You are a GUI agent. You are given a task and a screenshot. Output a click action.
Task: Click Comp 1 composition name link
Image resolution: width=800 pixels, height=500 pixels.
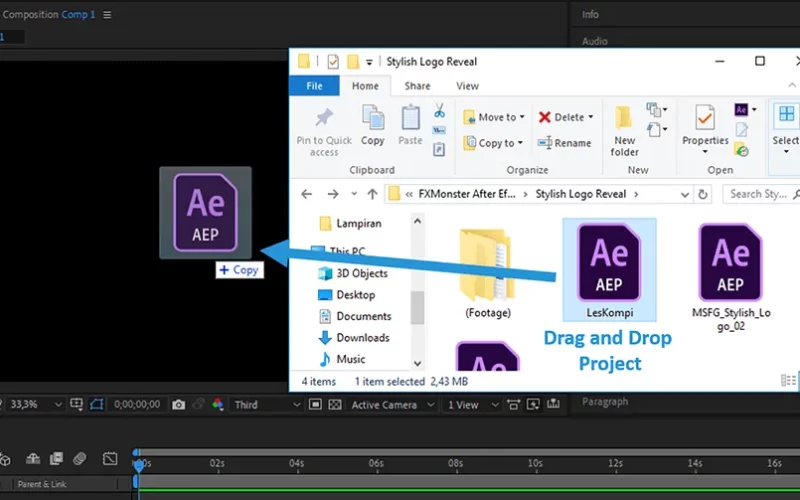(78, 14)
